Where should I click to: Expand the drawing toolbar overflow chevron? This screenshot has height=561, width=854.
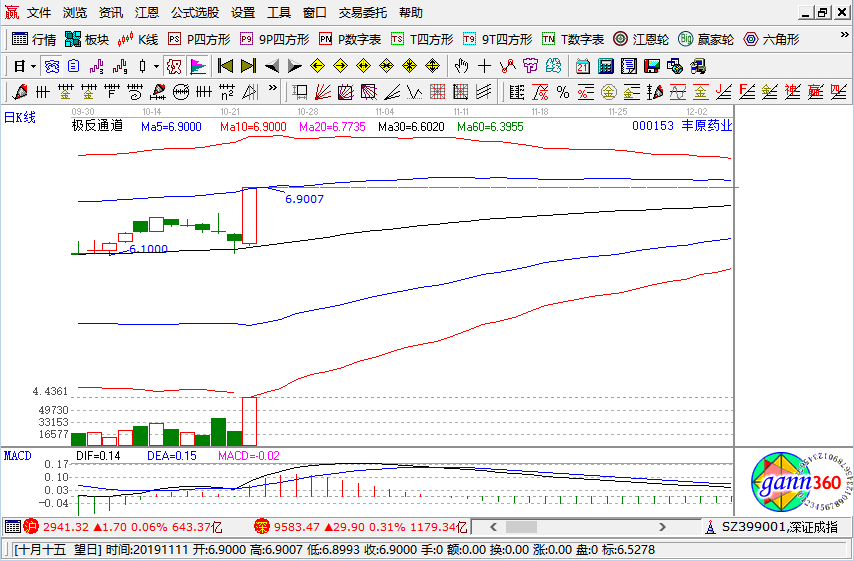pyautogui.click(x=272, y=87)
